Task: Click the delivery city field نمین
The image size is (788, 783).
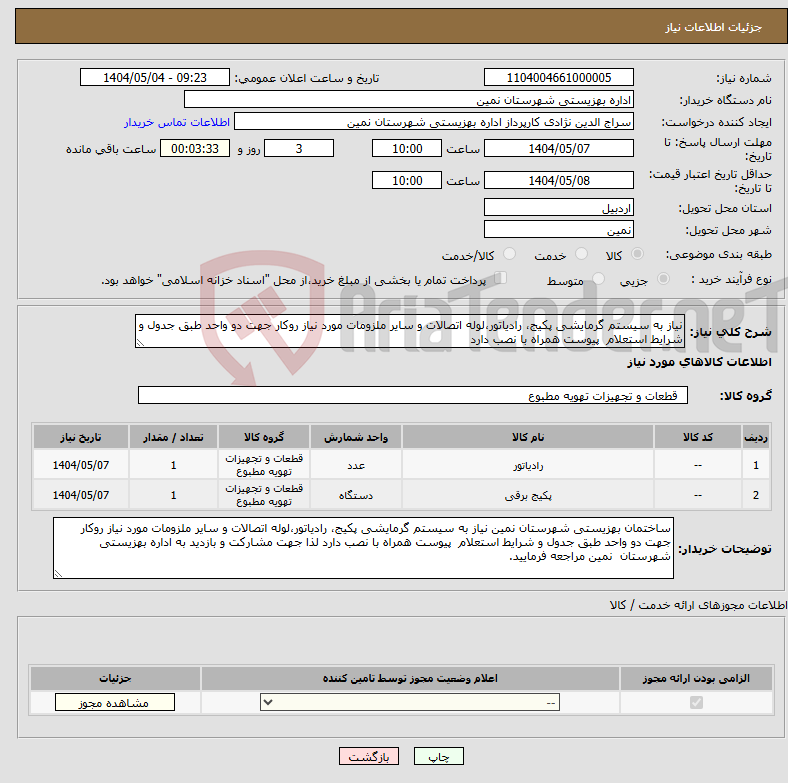Action: tap(558, 229)
